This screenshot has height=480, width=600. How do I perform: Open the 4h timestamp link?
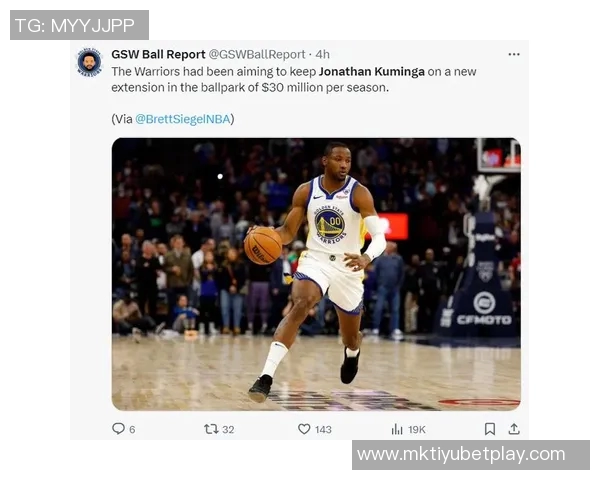point(323,54)
